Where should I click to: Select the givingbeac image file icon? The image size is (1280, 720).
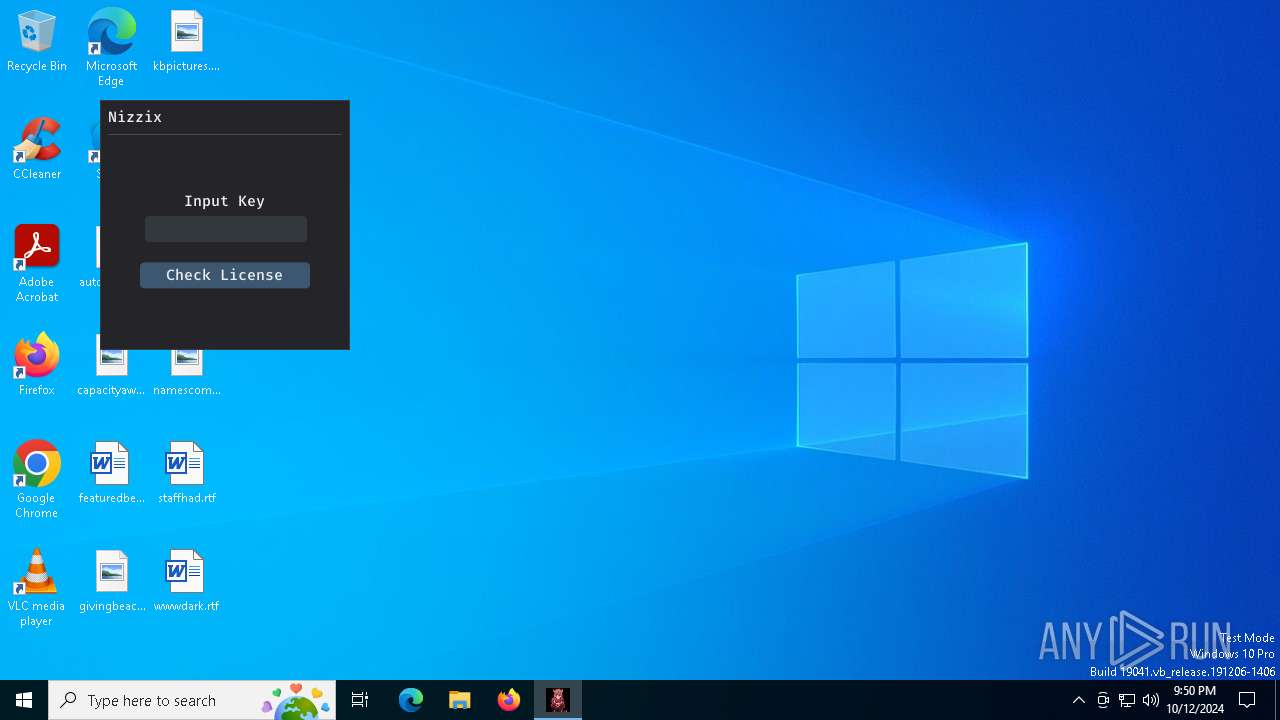[x=112, y=582]
